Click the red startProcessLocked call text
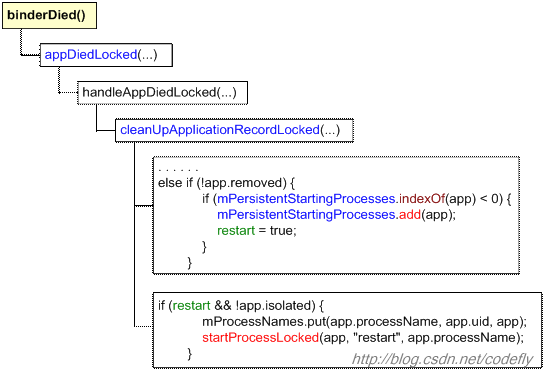544x370 pixels. pyautogui.click(x=261, y=337)
